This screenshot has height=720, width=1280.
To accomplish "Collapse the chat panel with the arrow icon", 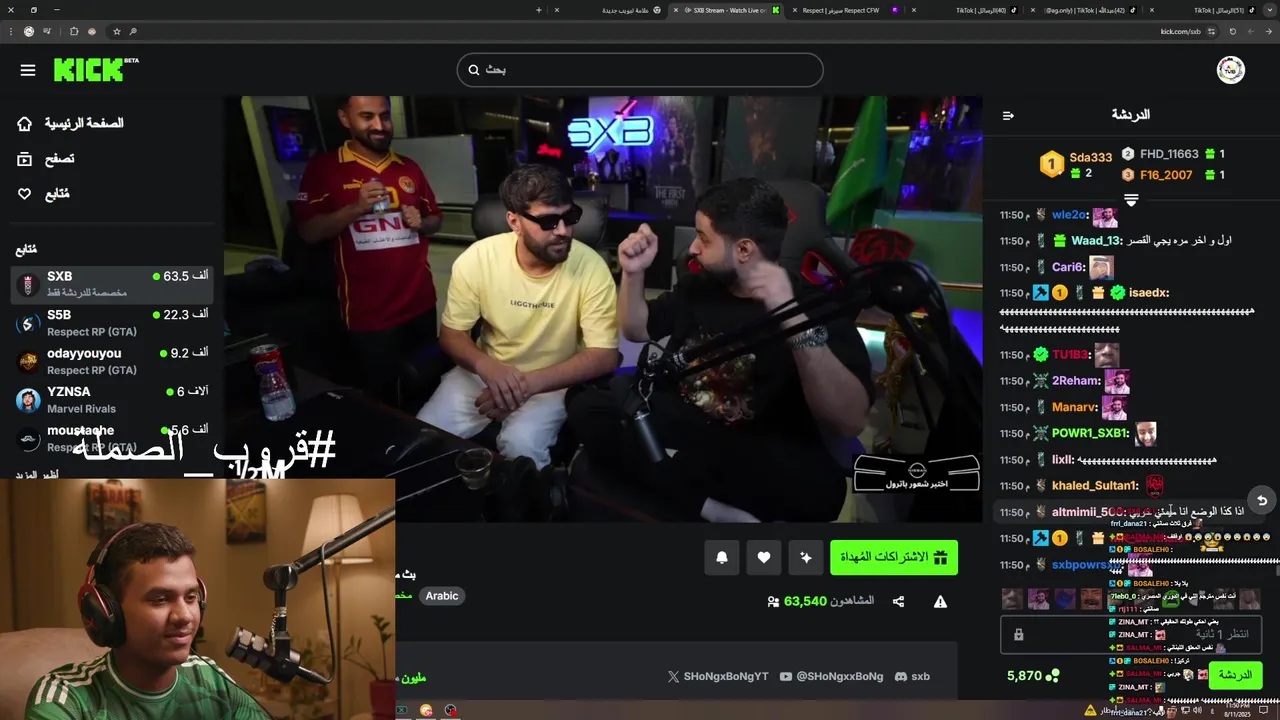I will click(x=1008, y=115).
